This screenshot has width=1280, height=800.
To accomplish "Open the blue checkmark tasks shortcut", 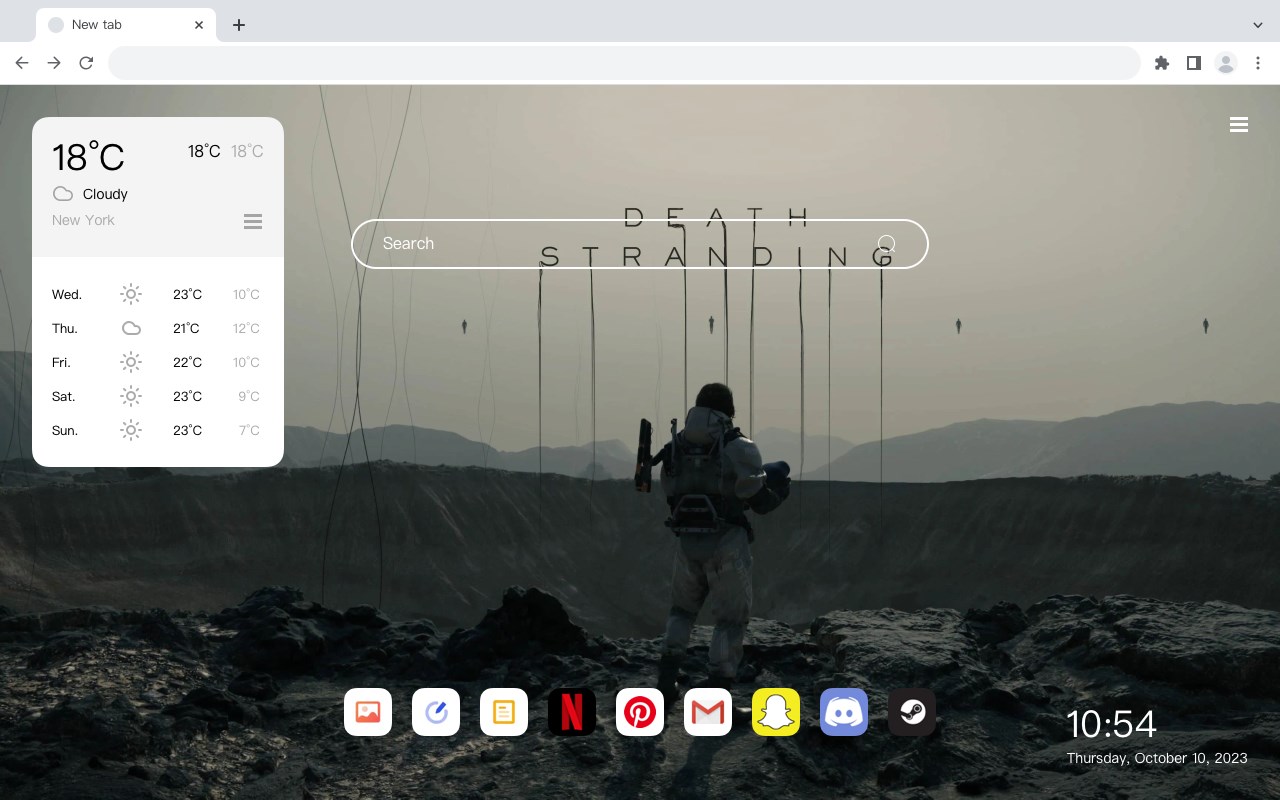I will pos(436,712).
